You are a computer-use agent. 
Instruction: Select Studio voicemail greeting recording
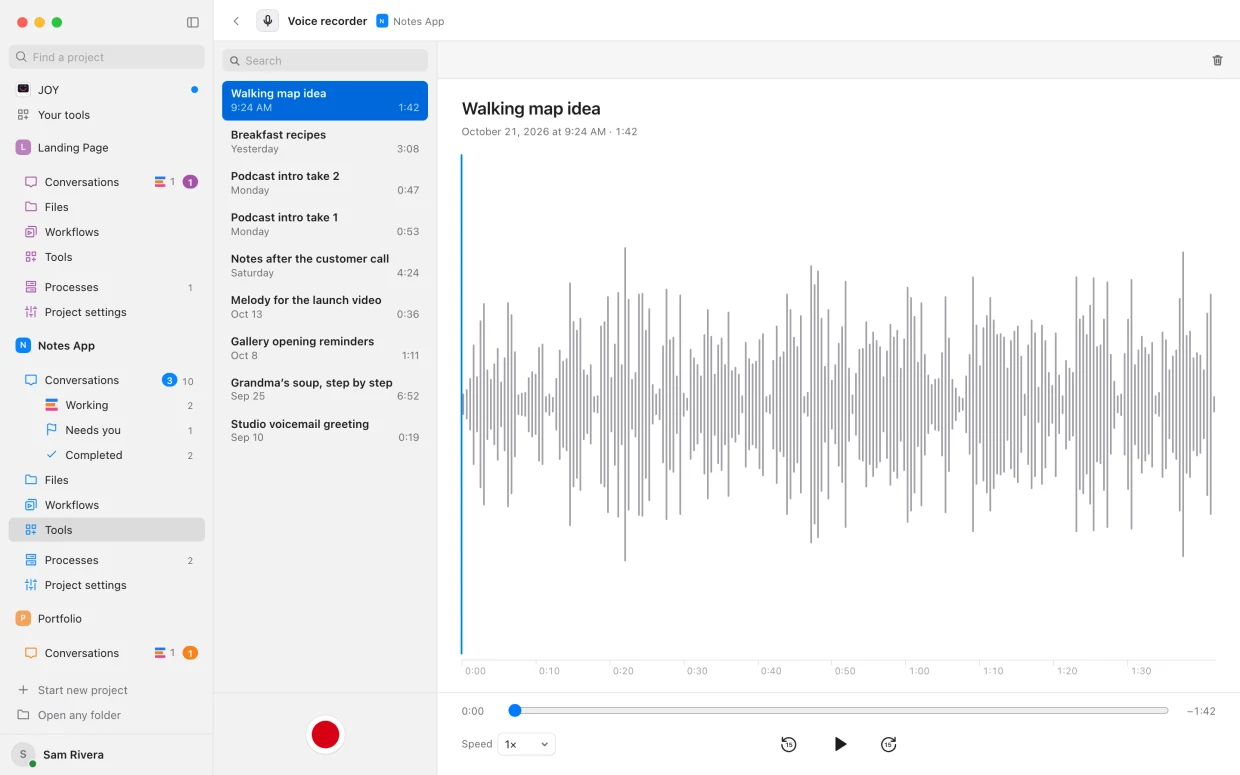point(325,431)
